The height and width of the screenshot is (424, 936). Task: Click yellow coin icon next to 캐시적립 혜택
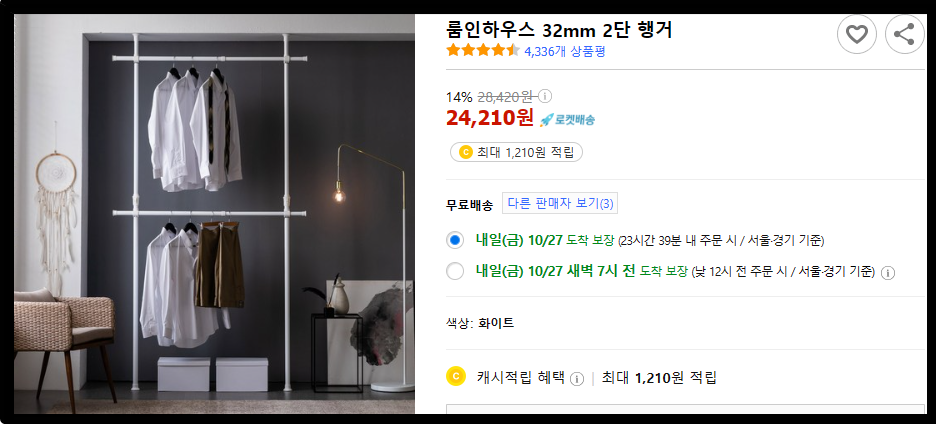455,376
